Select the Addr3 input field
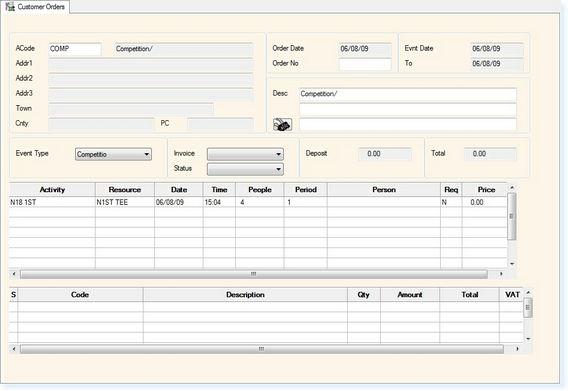568x391 pixels. (151, 94)
